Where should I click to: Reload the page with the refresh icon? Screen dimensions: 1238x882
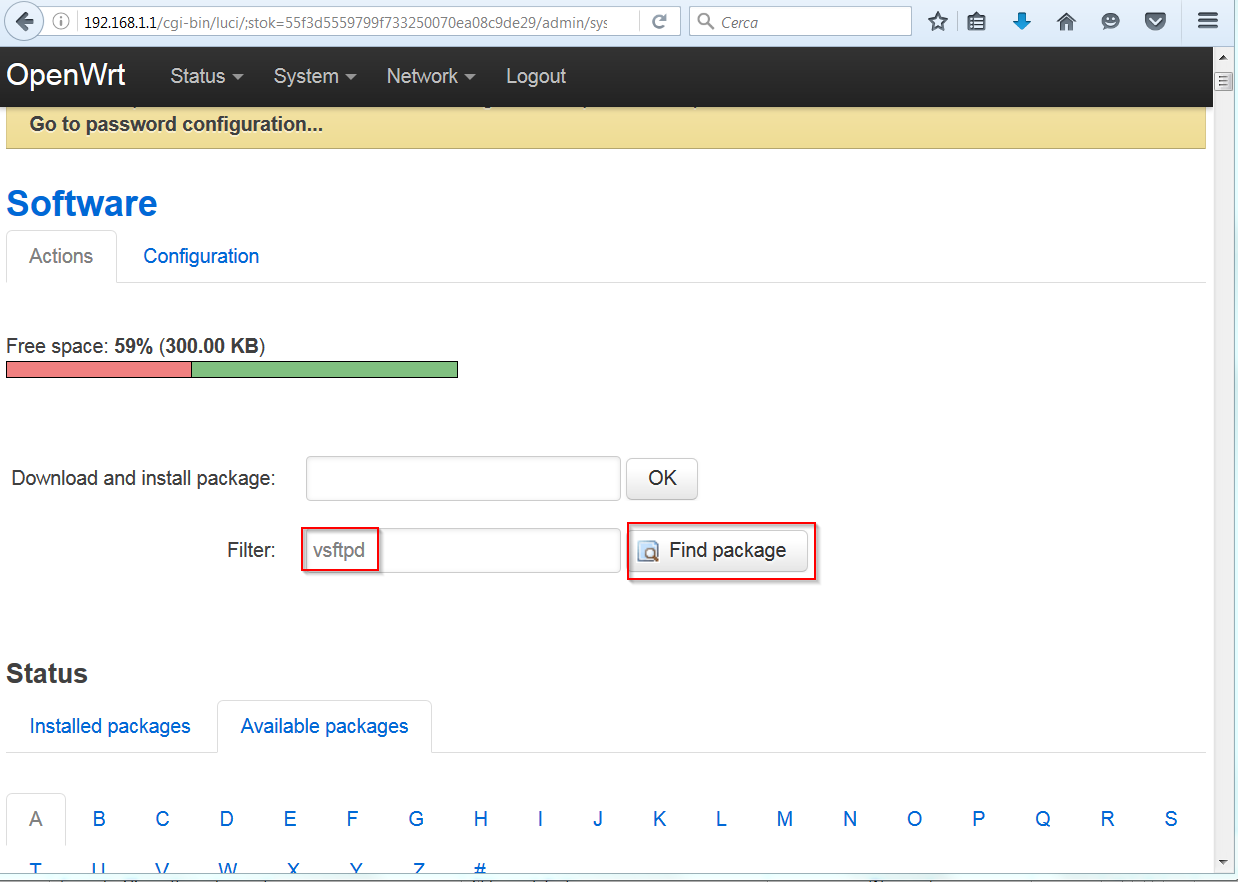click(x=659, y=21)
